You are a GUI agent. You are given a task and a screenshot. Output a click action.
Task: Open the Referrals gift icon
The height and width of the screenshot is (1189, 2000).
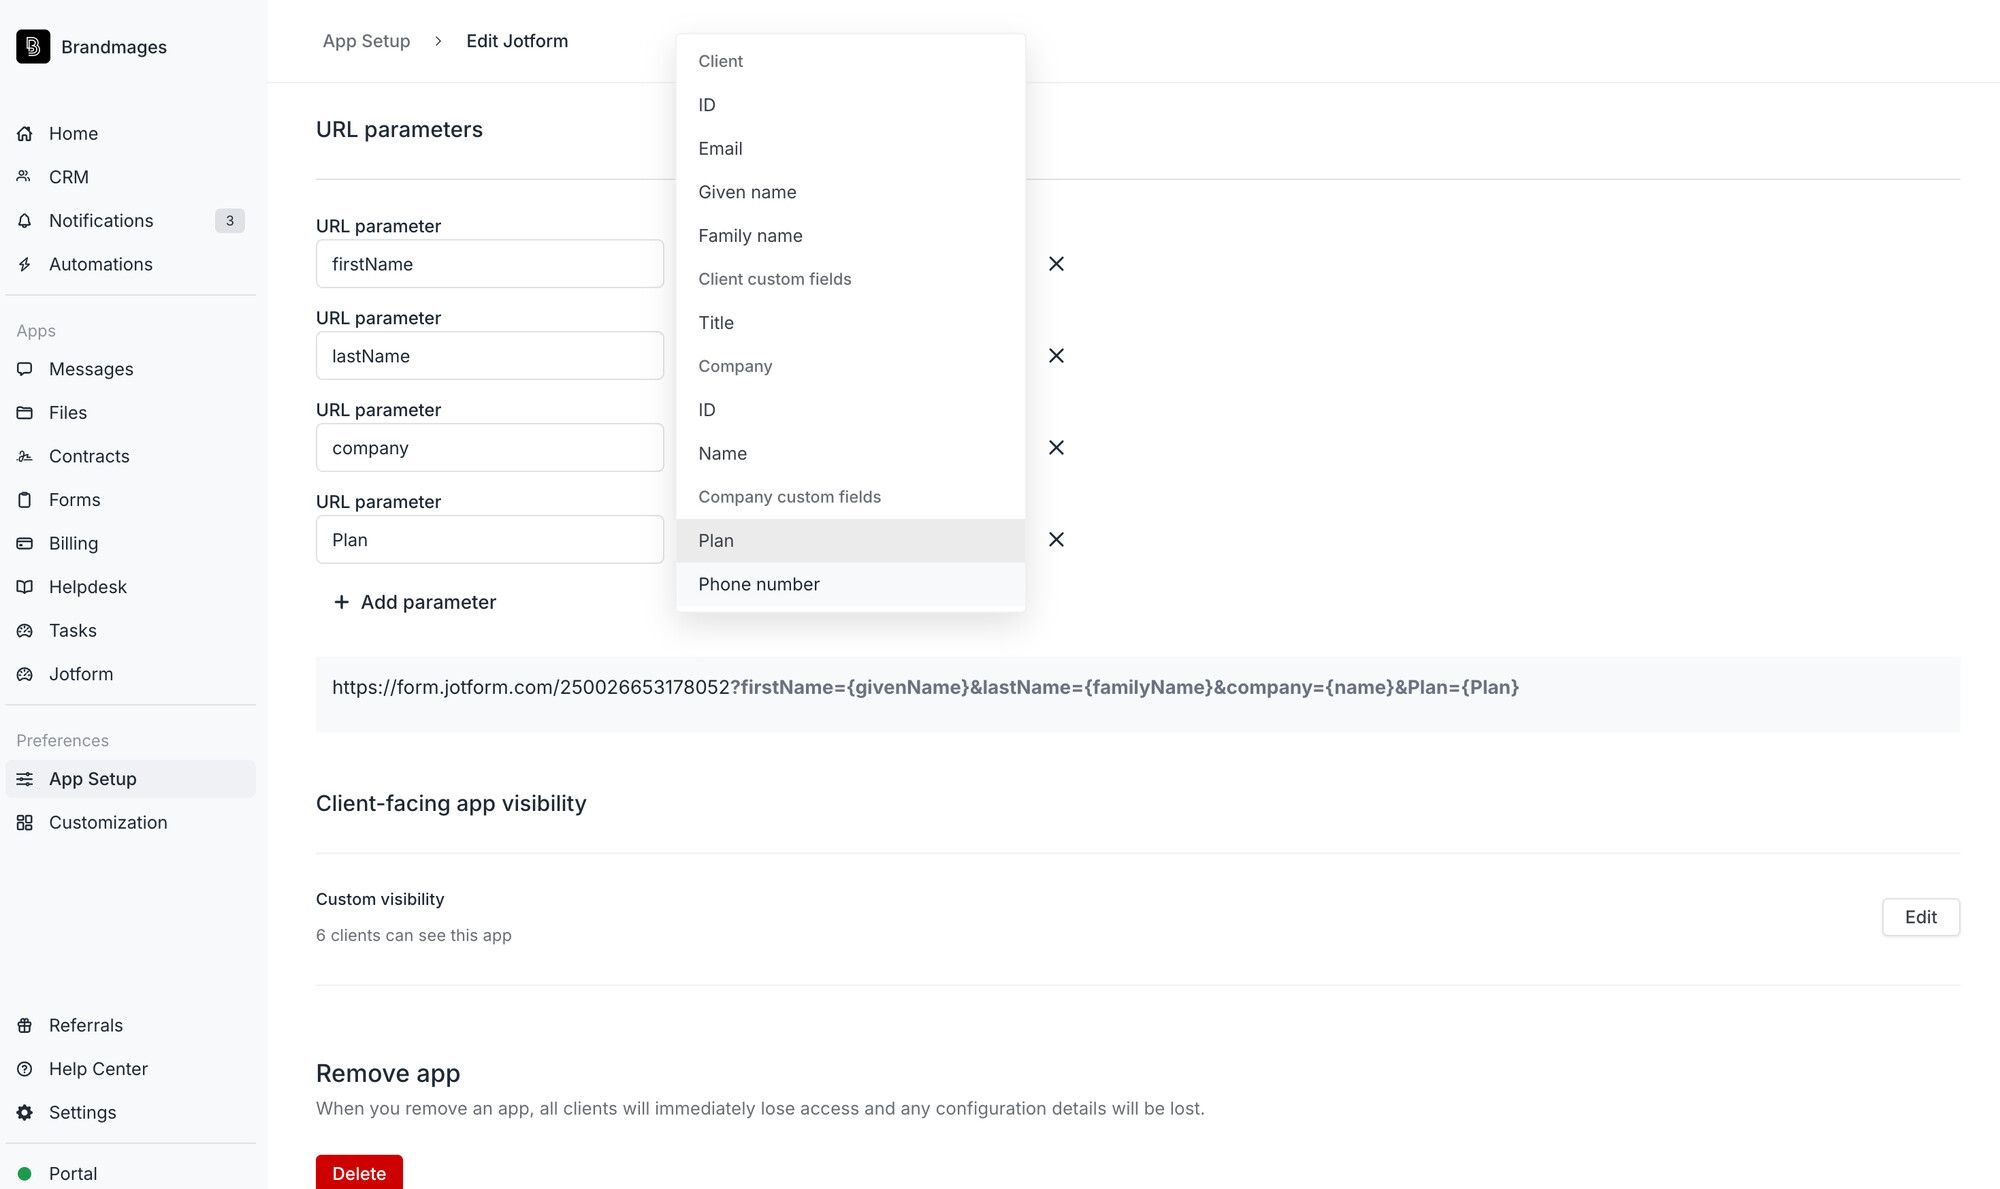pos(25,1026)
